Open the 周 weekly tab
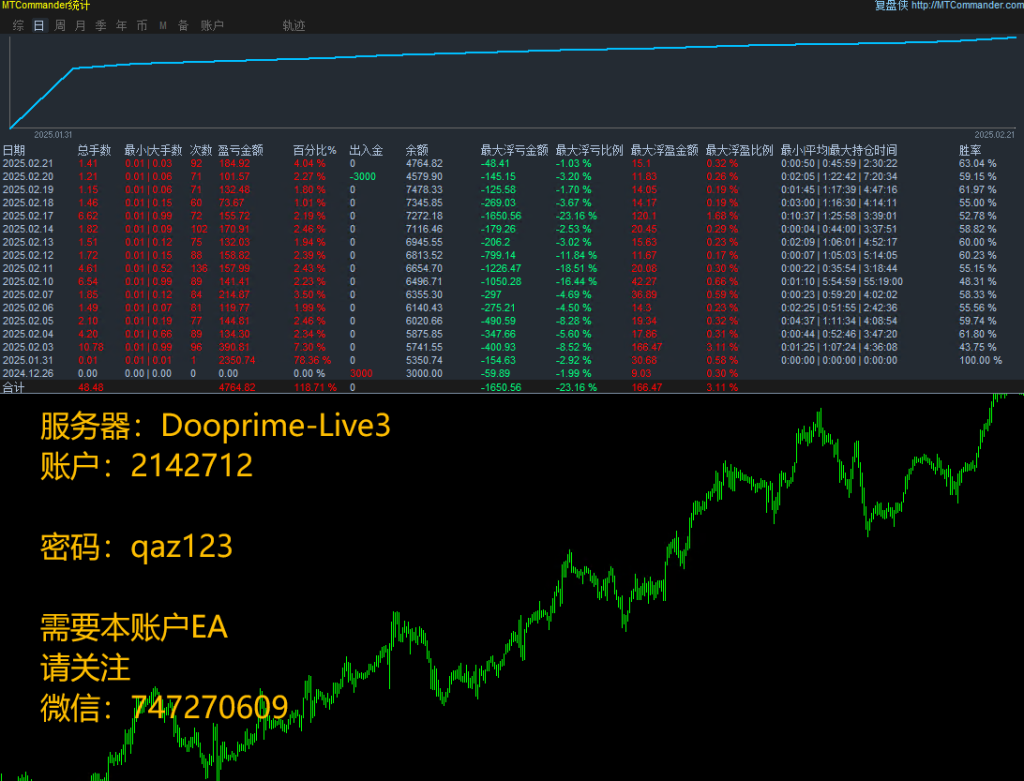The image size is (1024, 781). pos(60,25)
